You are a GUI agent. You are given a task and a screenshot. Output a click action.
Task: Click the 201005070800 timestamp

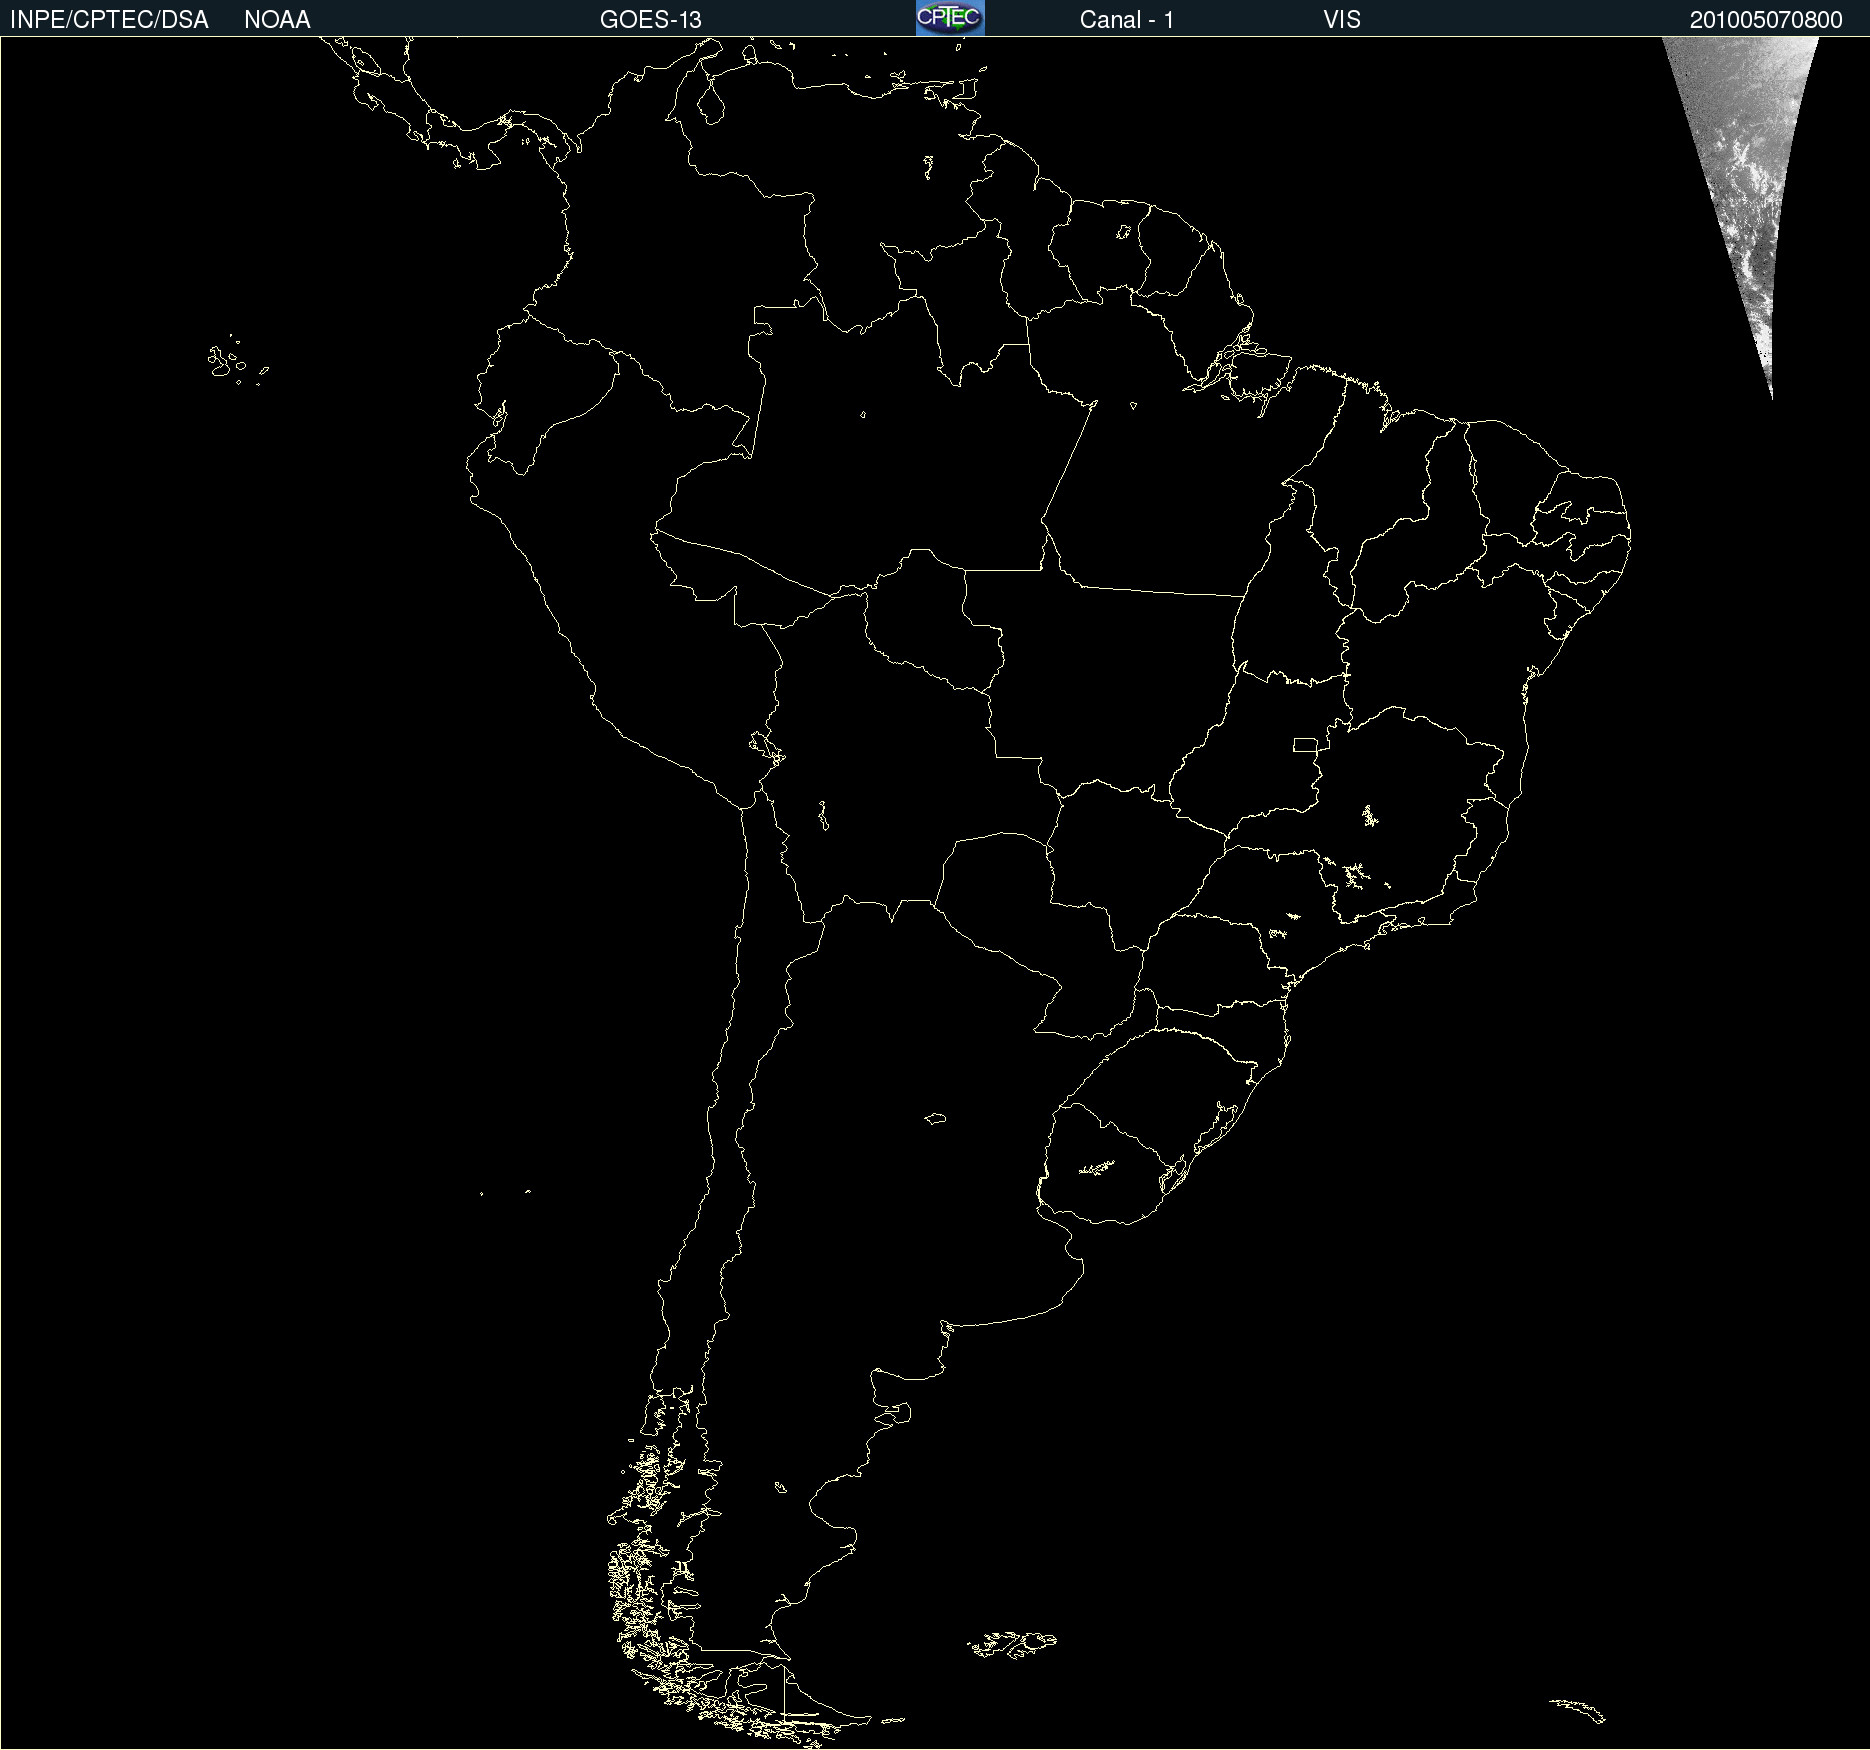point(1766,20)
